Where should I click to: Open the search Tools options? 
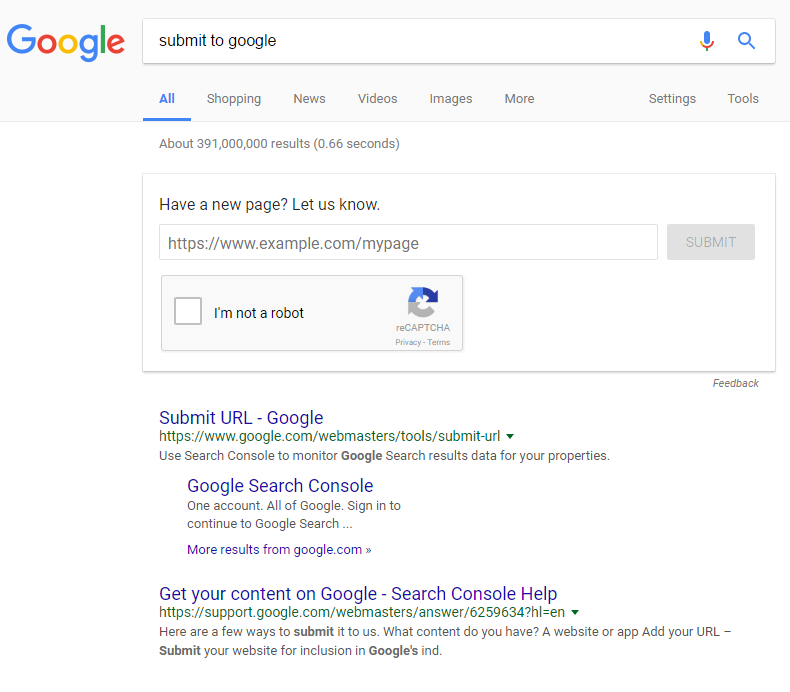743,99
